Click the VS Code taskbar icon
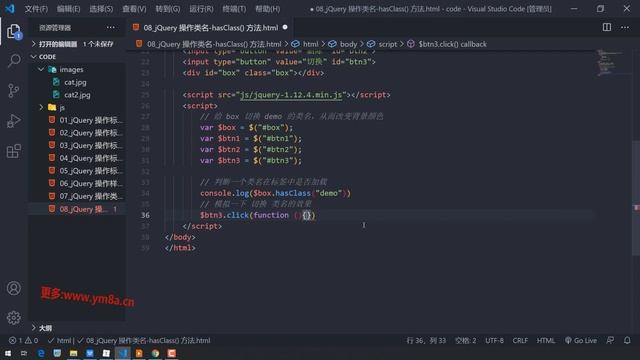The width and height of the screenshot is (640, 360). pyautogui.click(x=122, y=353)
